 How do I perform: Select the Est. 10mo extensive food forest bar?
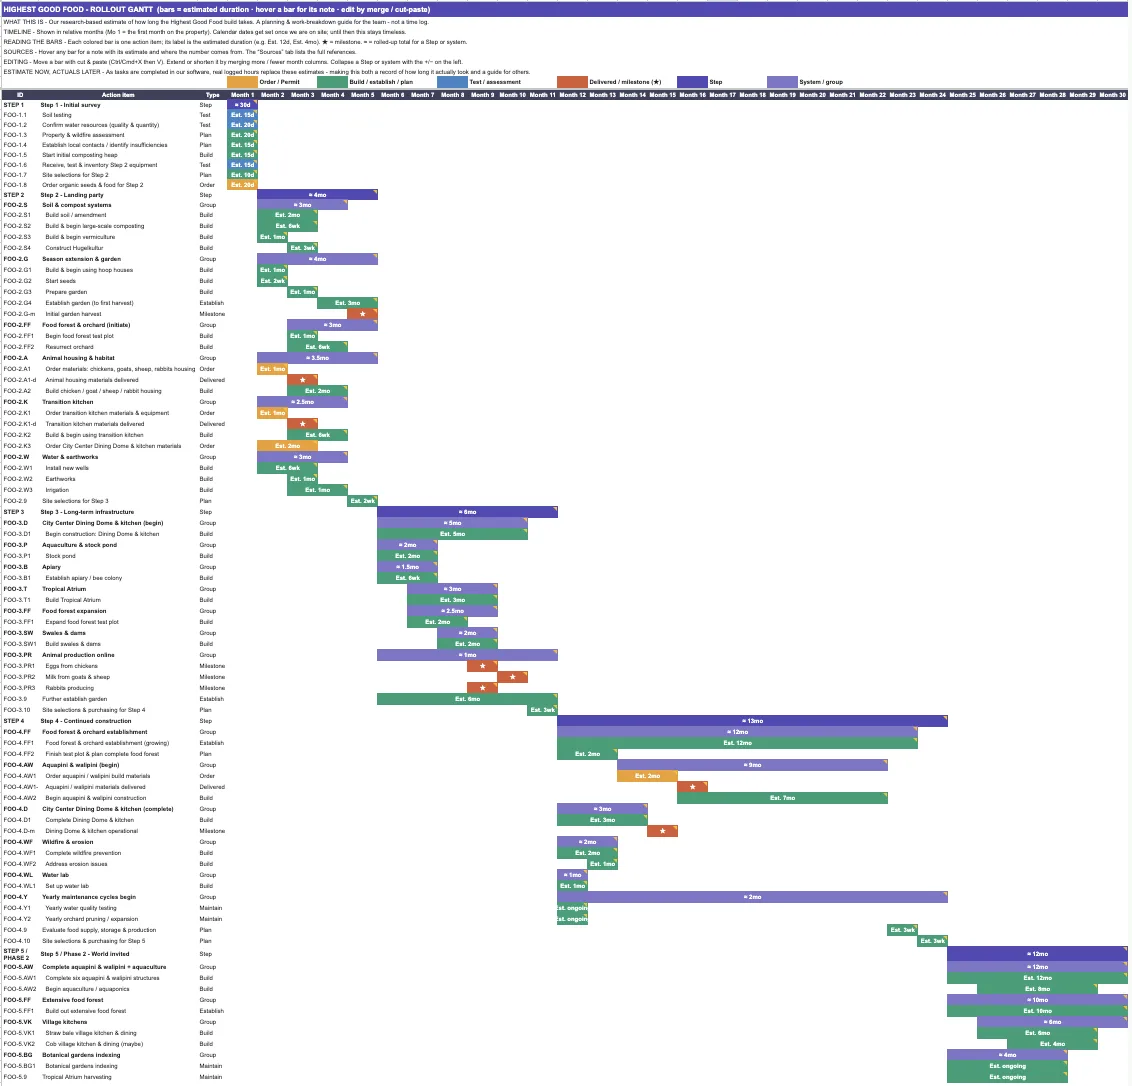(1037, 1011)
